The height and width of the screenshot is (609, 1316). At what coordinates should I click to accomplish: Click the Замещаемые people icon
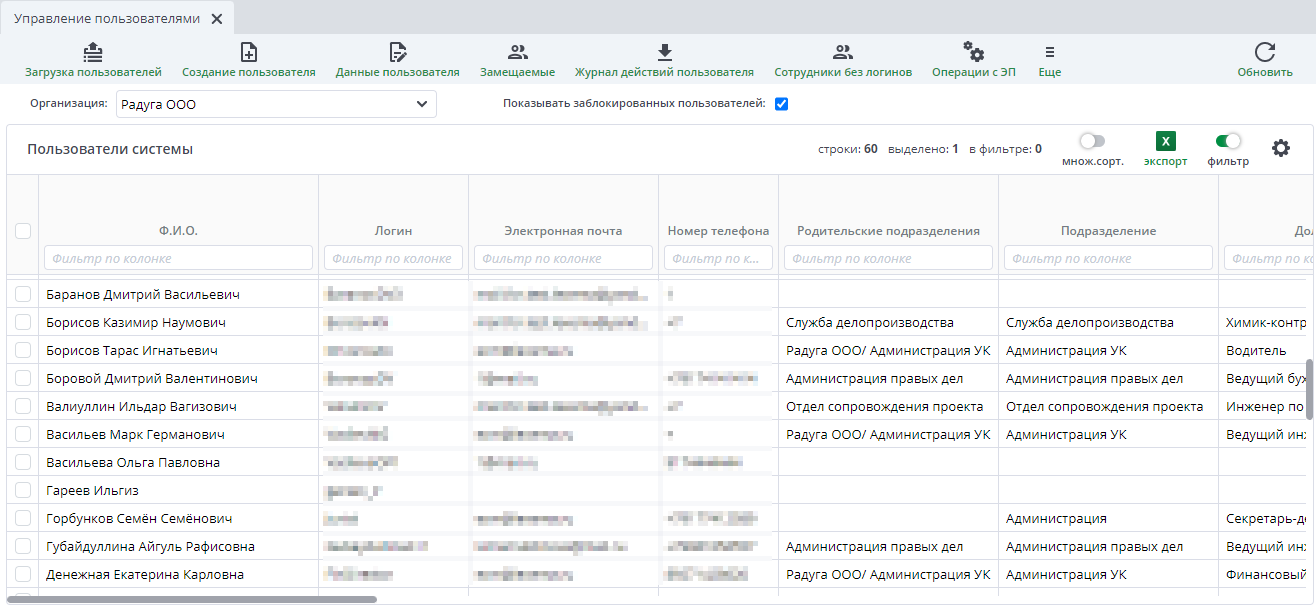point(517,53)
